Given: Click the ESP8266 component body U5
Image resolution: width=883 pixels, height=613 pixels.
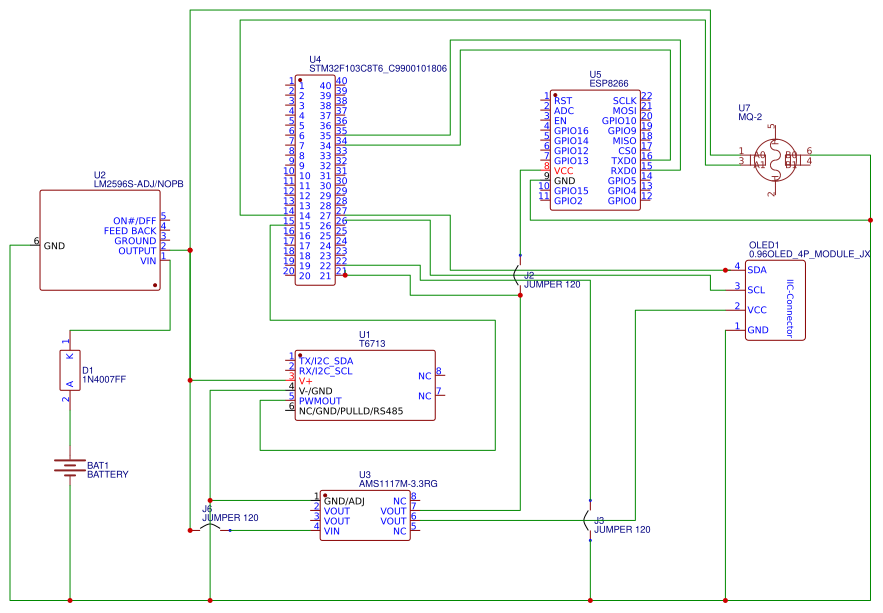Looking at the screenshot, I should coord(597,150).
